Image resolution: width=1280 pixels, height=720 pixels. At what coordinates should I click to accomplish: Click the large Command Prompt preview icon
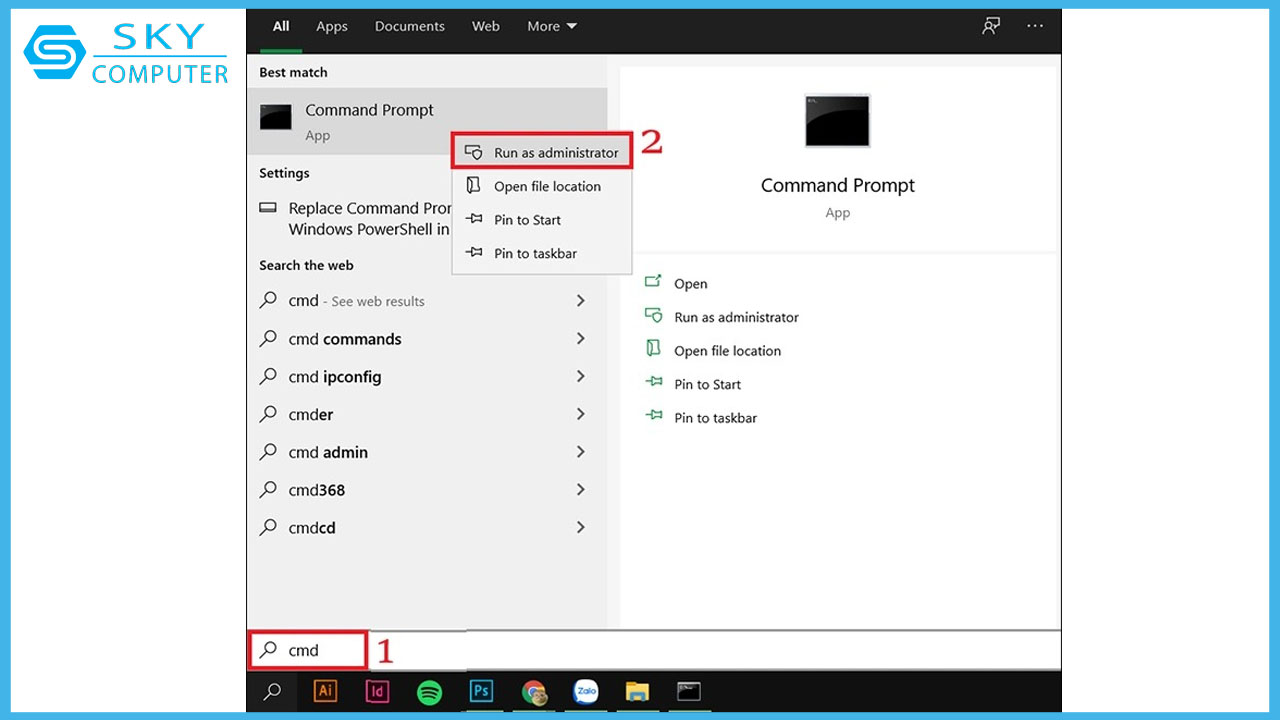(837, 122)
